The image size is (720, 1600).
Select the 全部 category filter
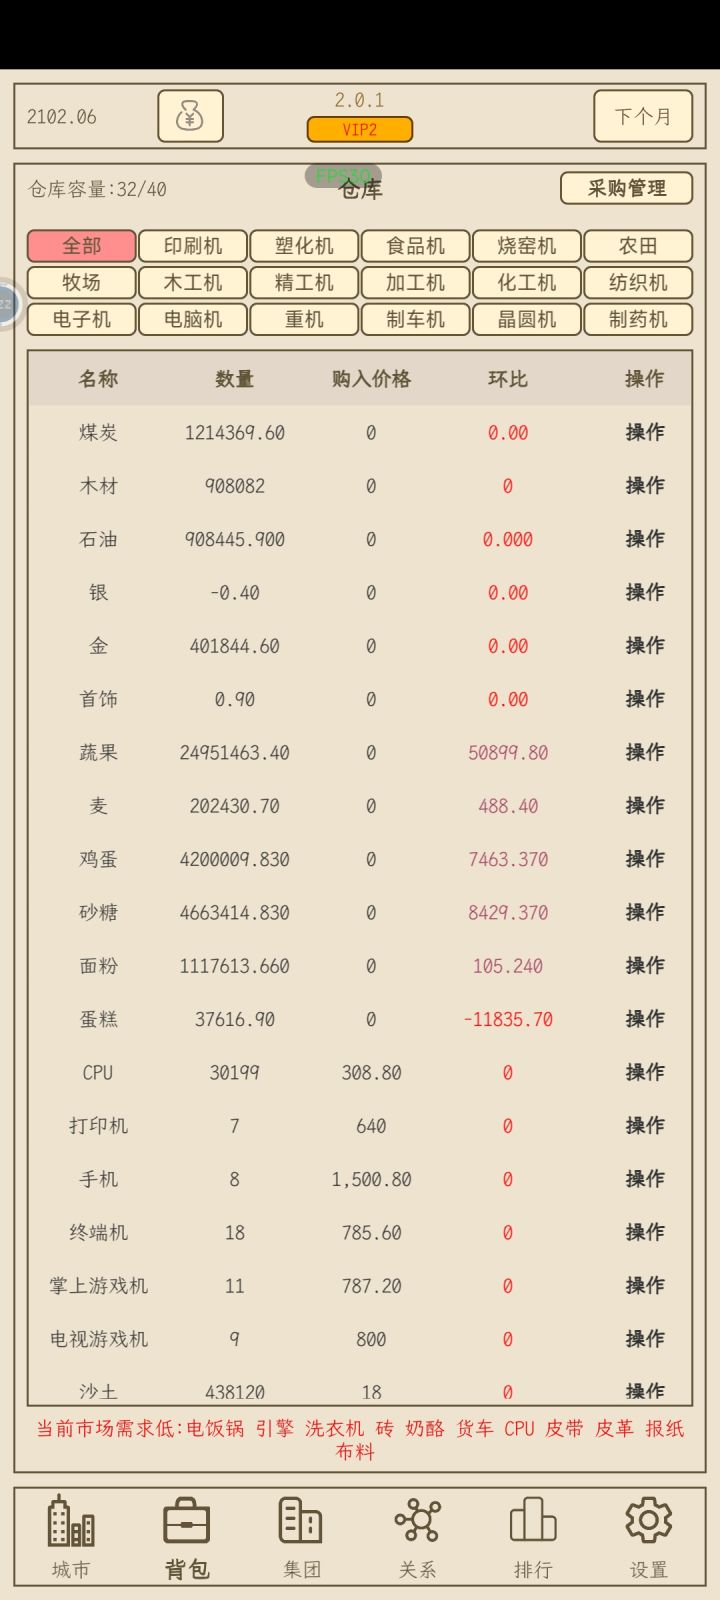point(81,246)
